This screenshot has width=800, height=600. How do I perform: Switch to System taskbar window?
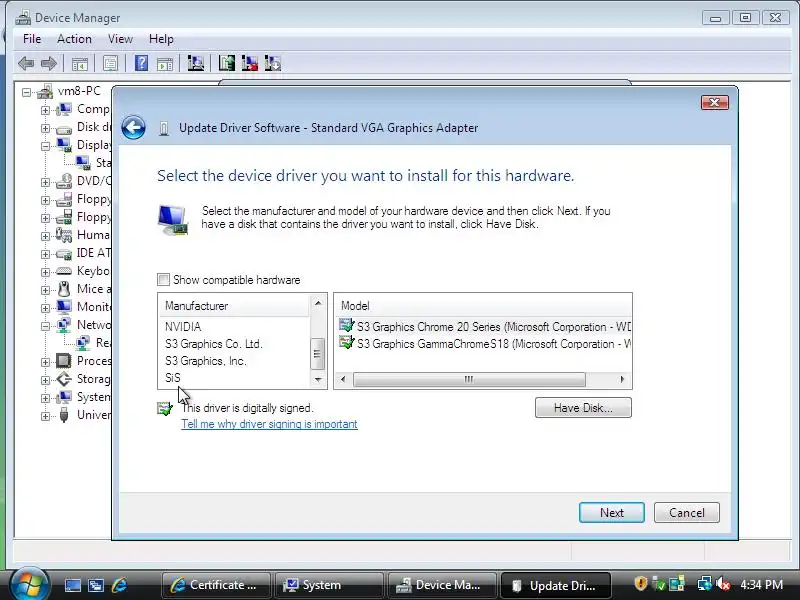coord(329,585)
